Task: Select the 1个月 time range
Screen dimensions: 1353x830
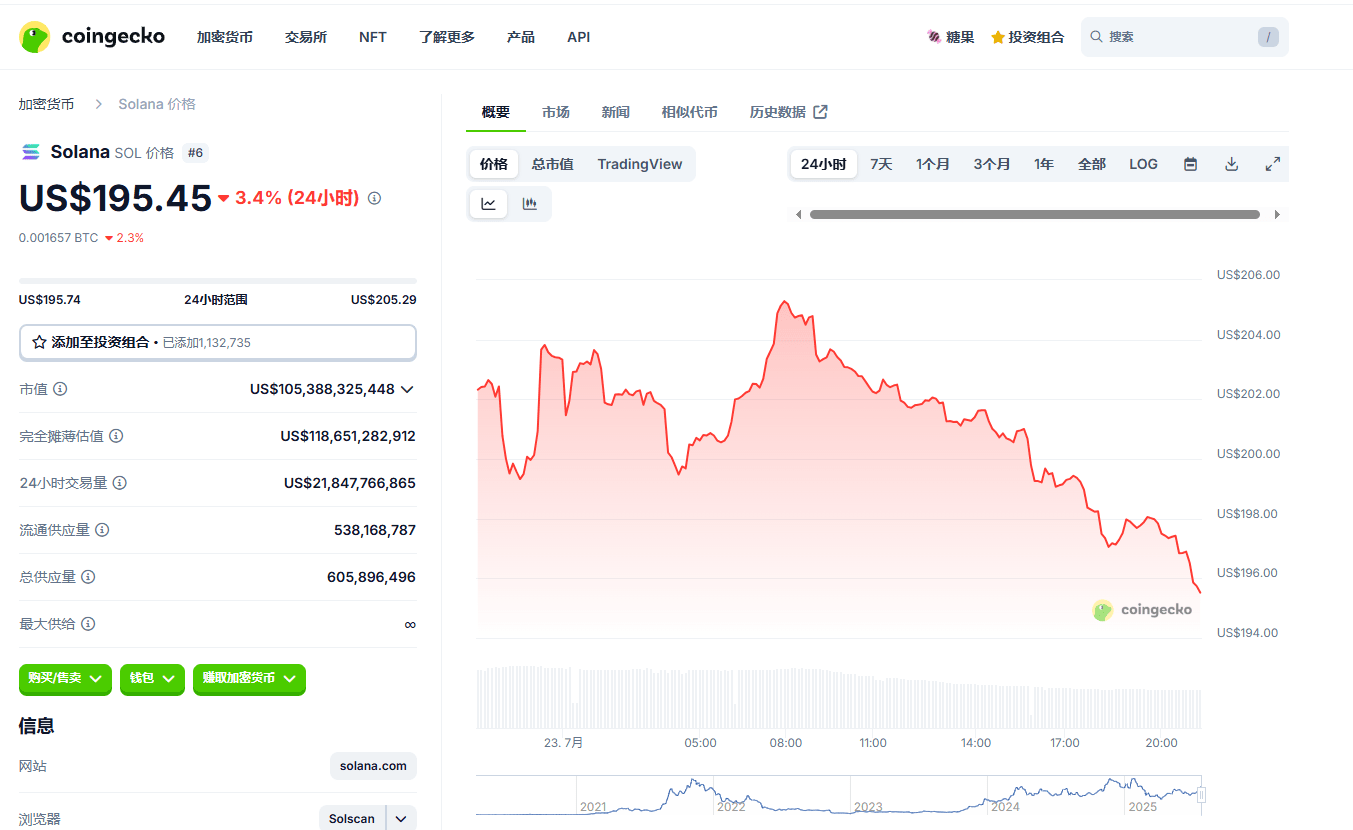Action: coord(933,164)
